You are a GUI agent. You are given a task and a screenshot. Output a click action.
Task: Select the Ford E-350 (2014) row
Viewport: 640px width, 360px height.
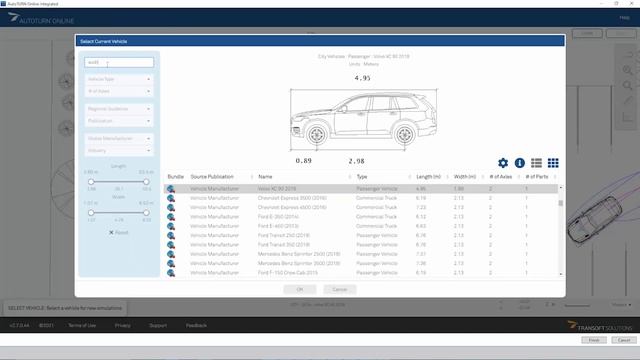point(361,217)
